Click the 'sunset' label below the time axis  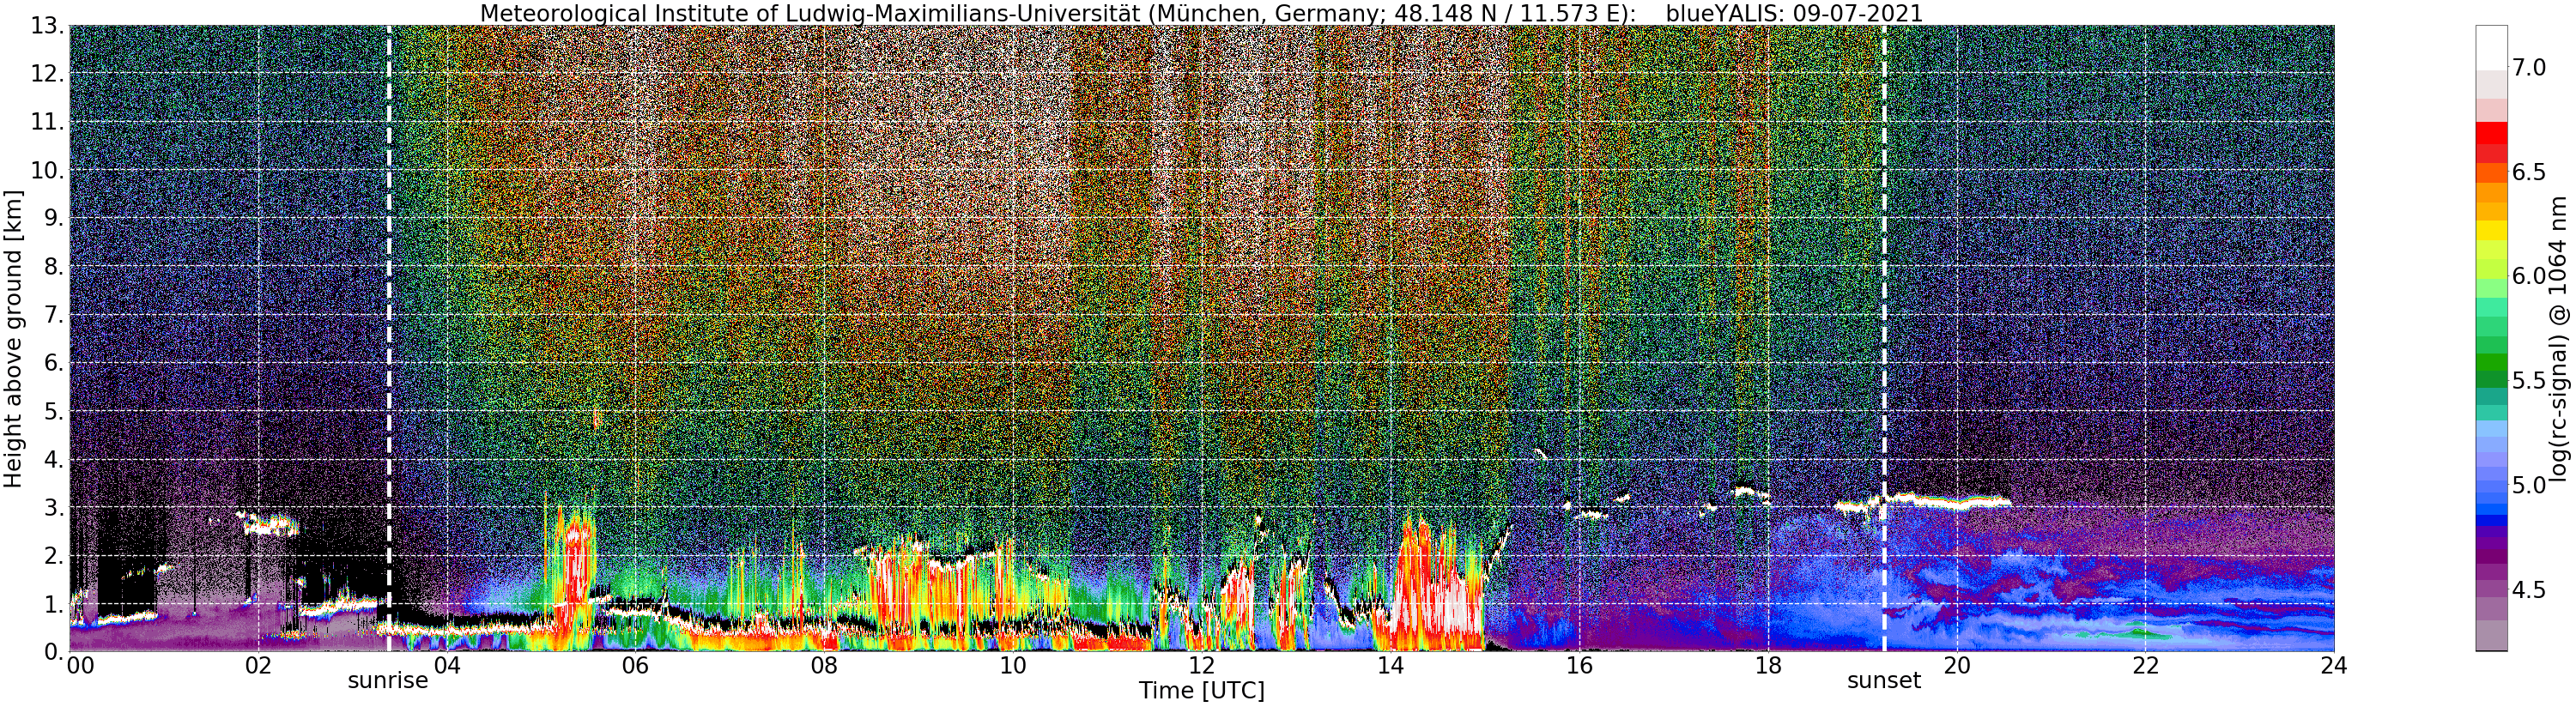pyautogui.click(x=1884, y=681)
